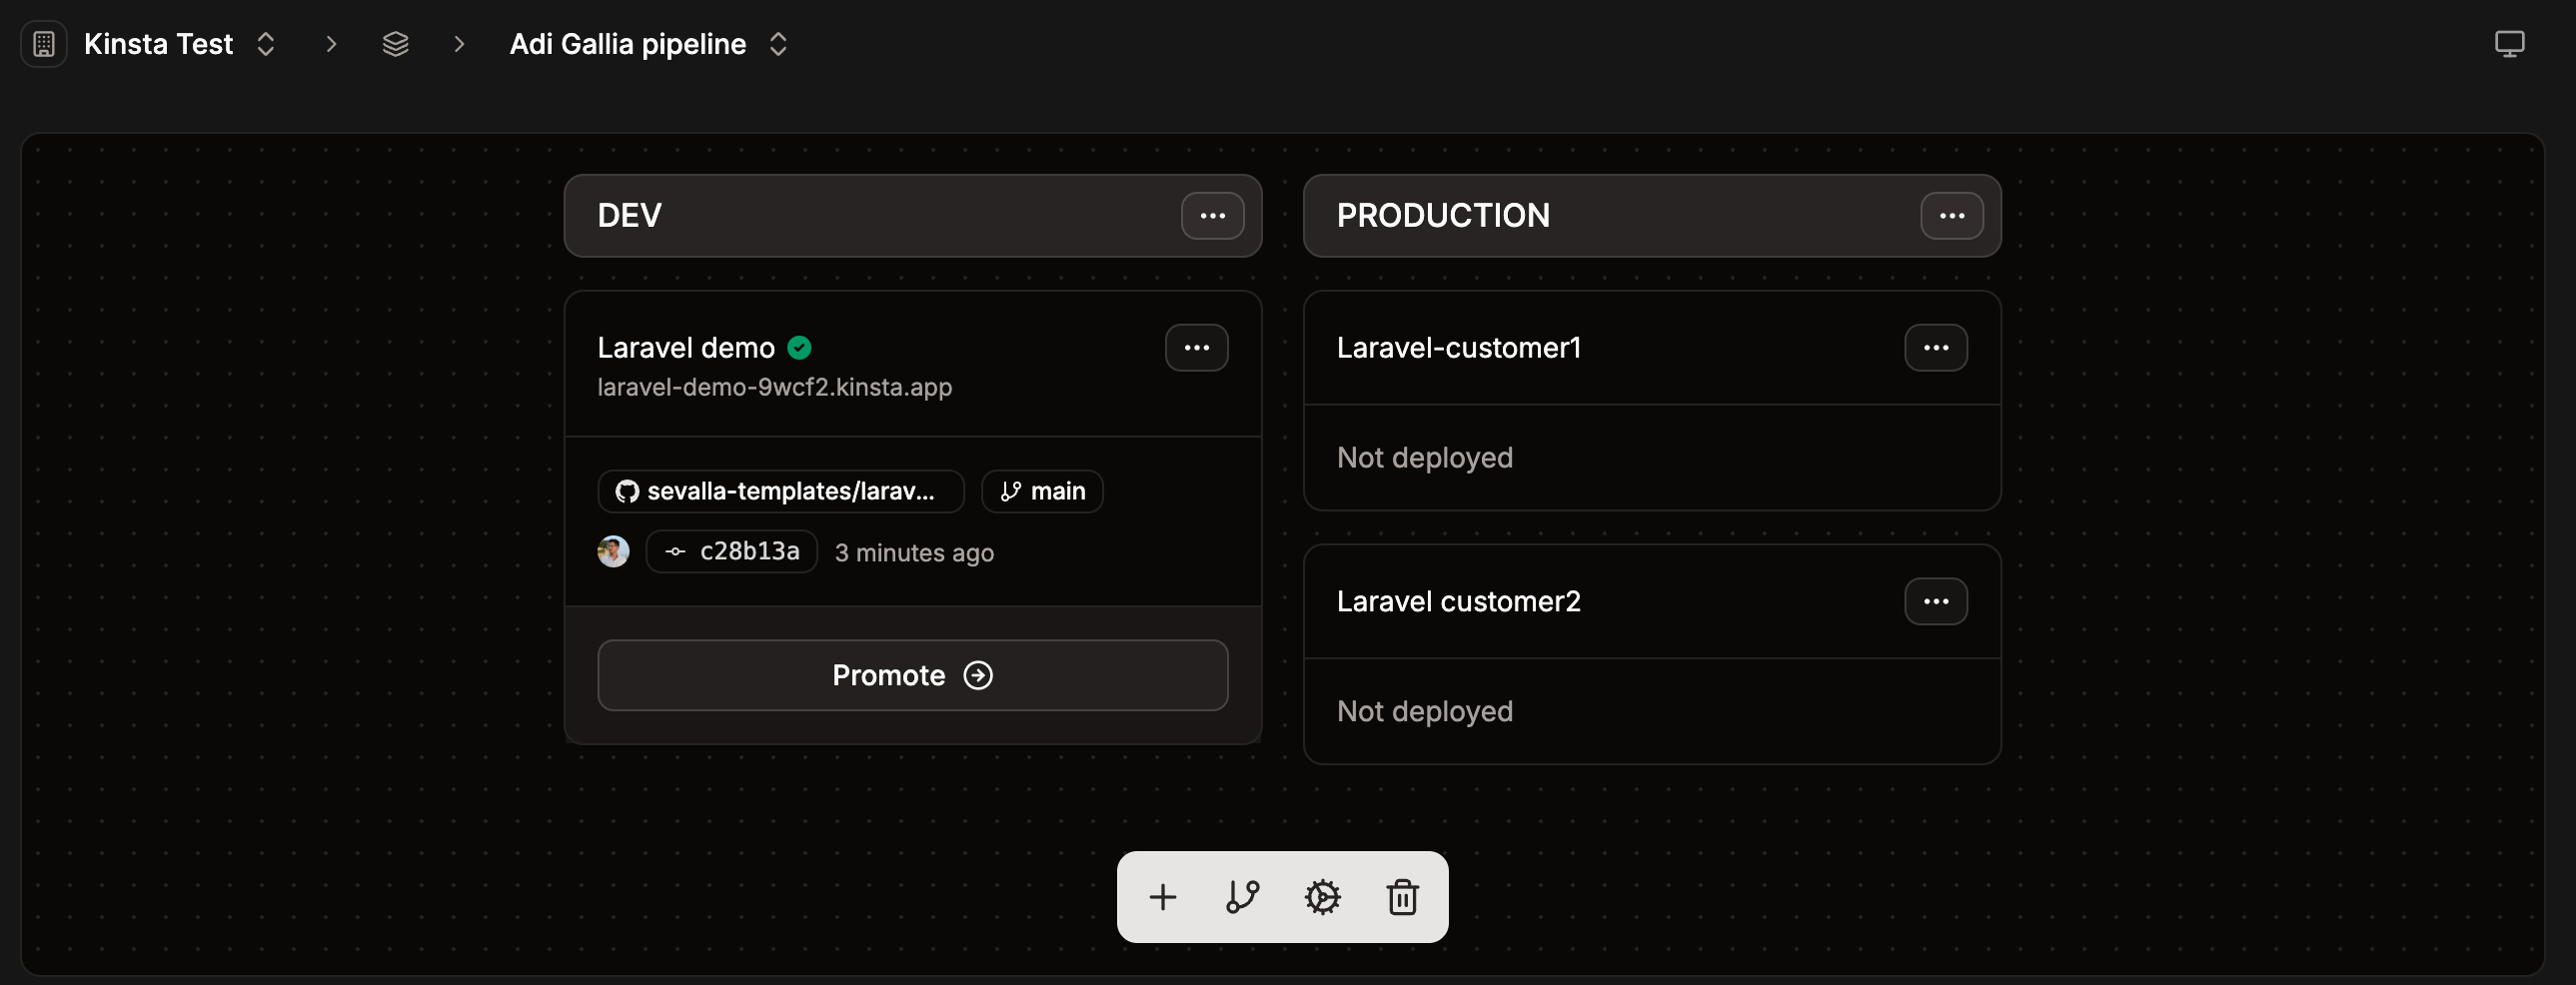The image size is (2576, 985).
Task: Delete the pipeline using the trash icon
Action: coord(1402,897)
